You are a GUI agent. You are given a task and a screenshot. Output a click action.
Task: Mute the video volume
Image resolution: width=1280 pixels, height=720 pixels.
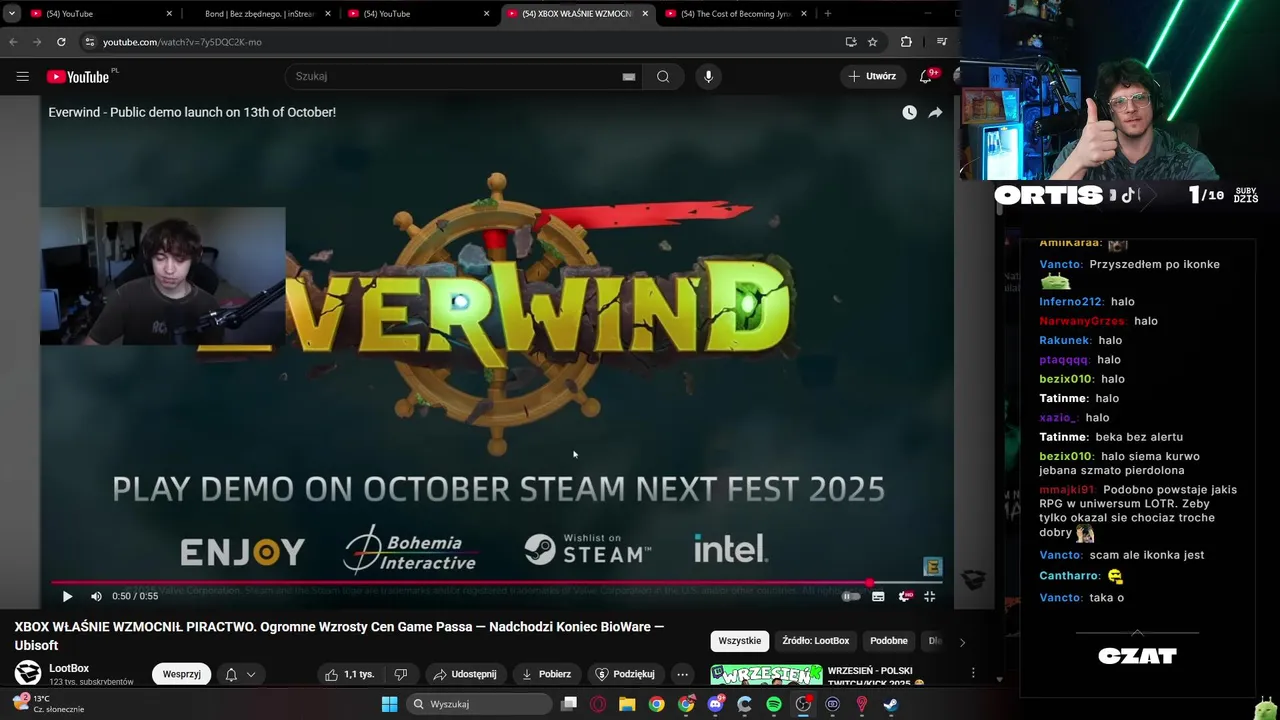pyautogui.click(x=96, y=596)
